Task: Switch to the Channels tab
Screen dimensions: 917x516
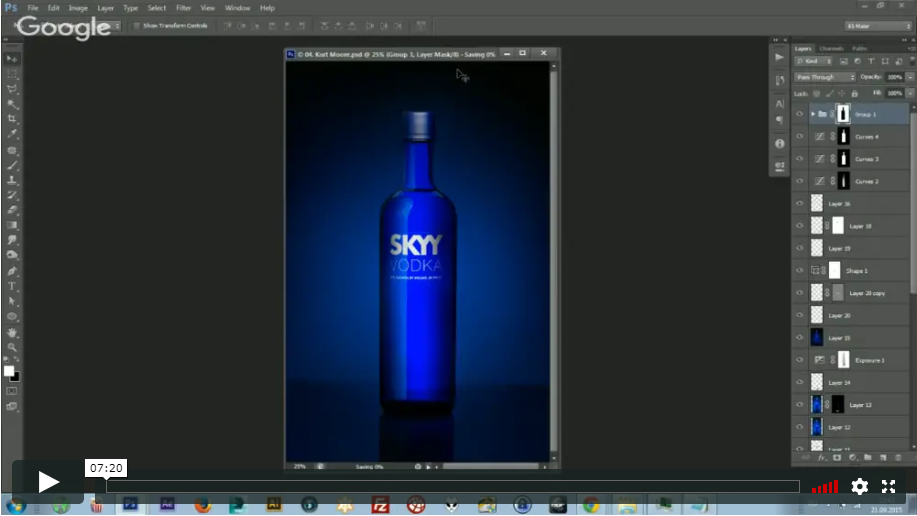Action: pyautogui.click(x=831, y=49)
